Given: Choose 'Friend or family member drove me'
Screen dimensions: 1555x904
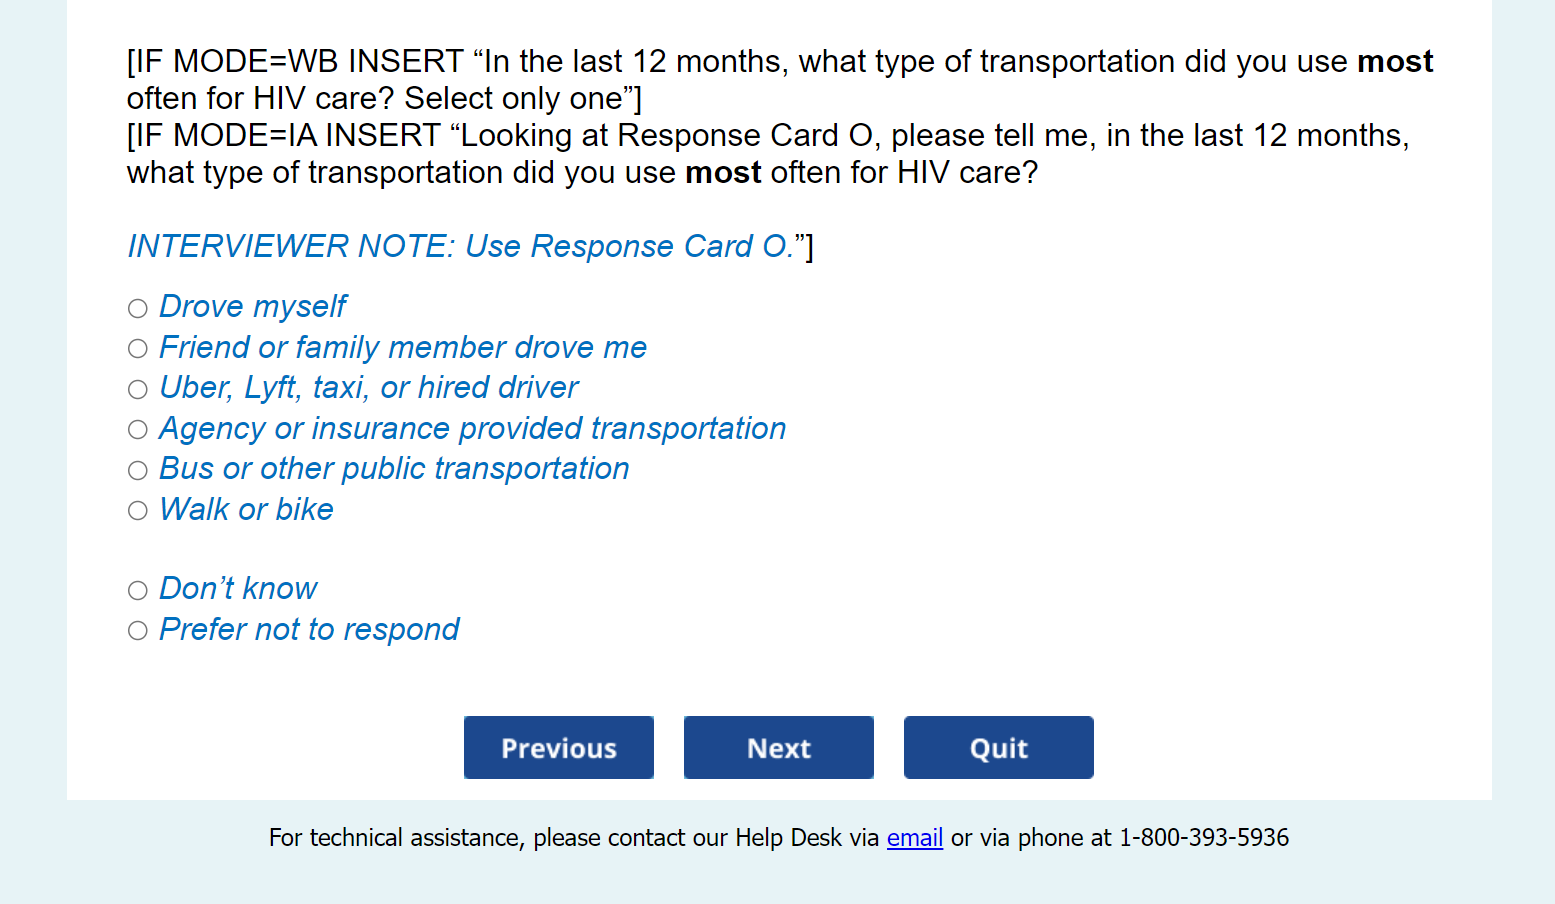Looking at the screenshot, I should [138, 349].
